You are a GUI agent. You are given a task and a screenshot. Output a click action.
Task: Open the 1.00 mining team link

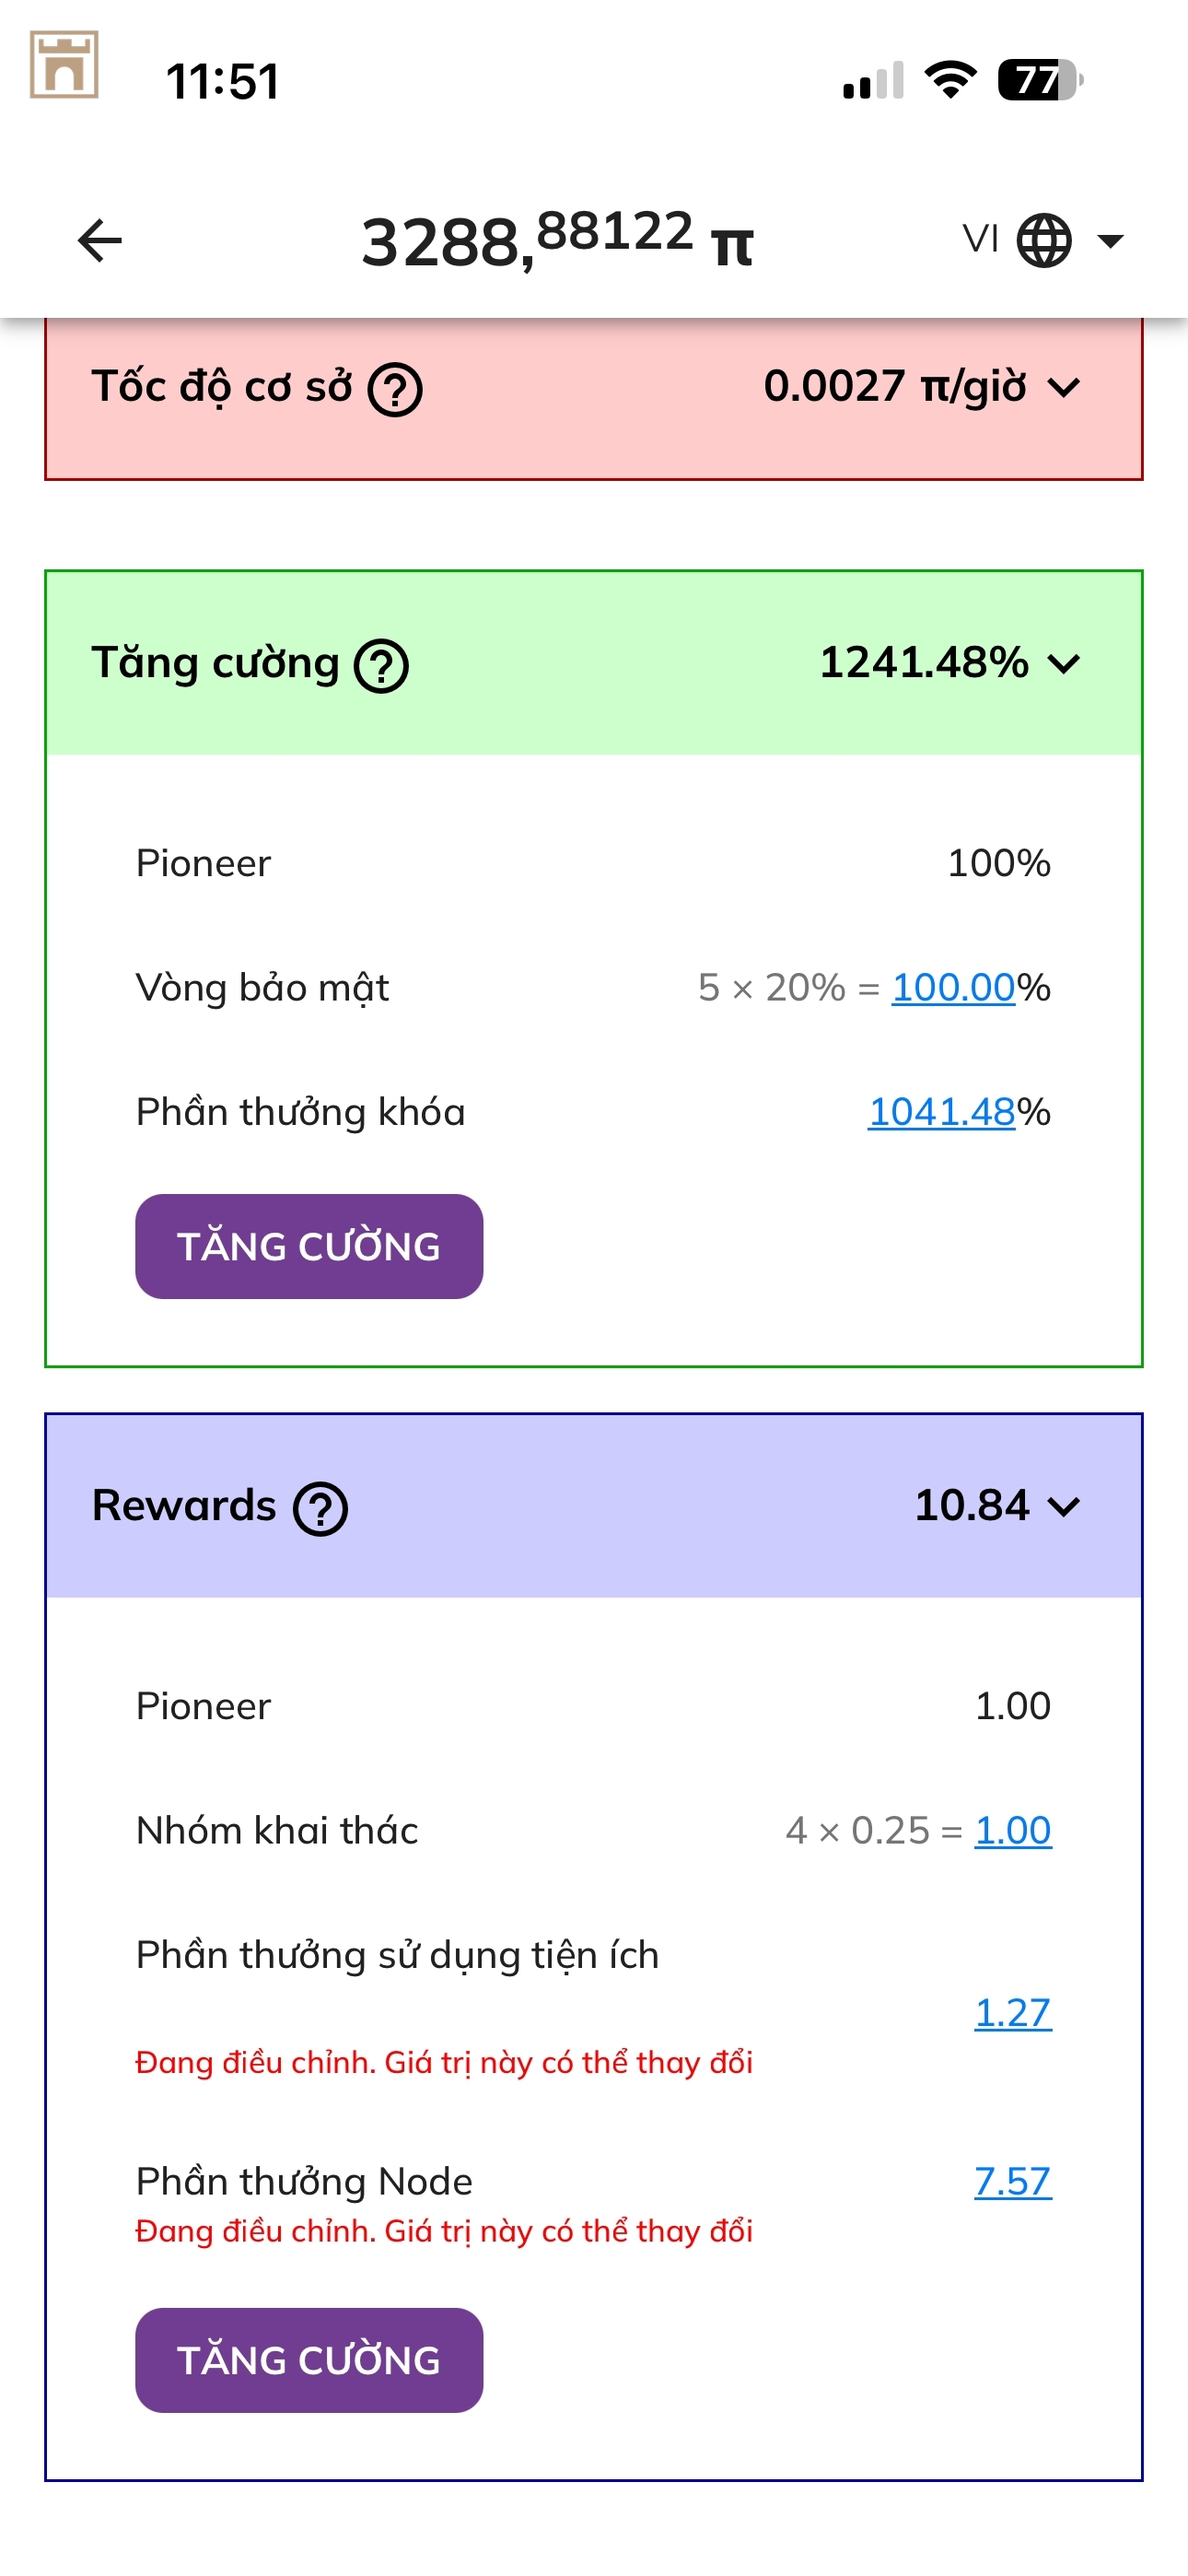pos(1012,1830)
